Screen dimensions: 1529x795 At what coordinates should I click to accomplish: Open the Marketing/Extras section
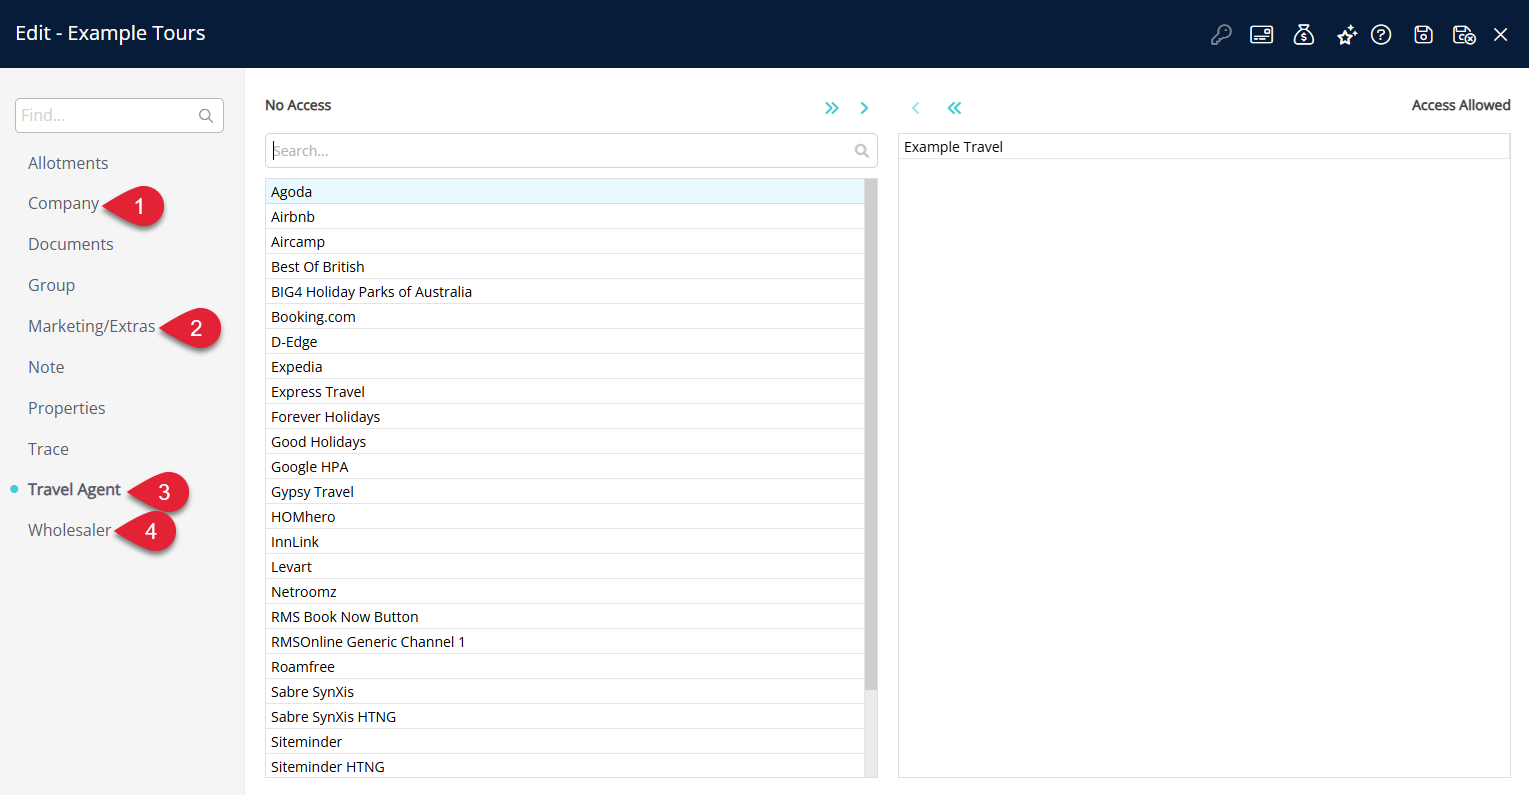pos(92,326)
